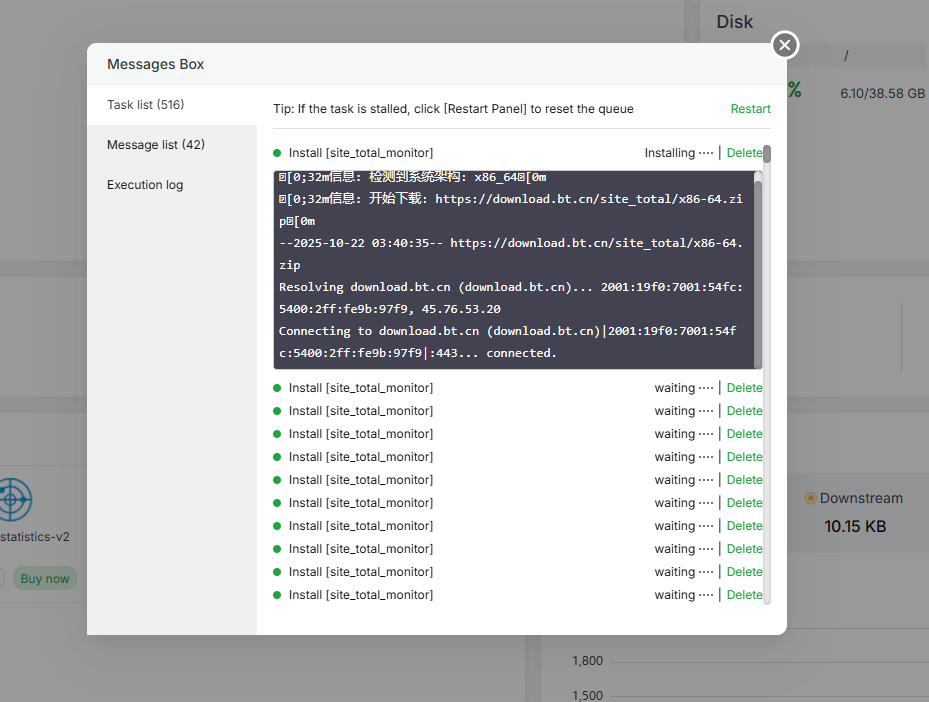Delete the first waiting task
The image size is (929, 702).
click(744, 388)
